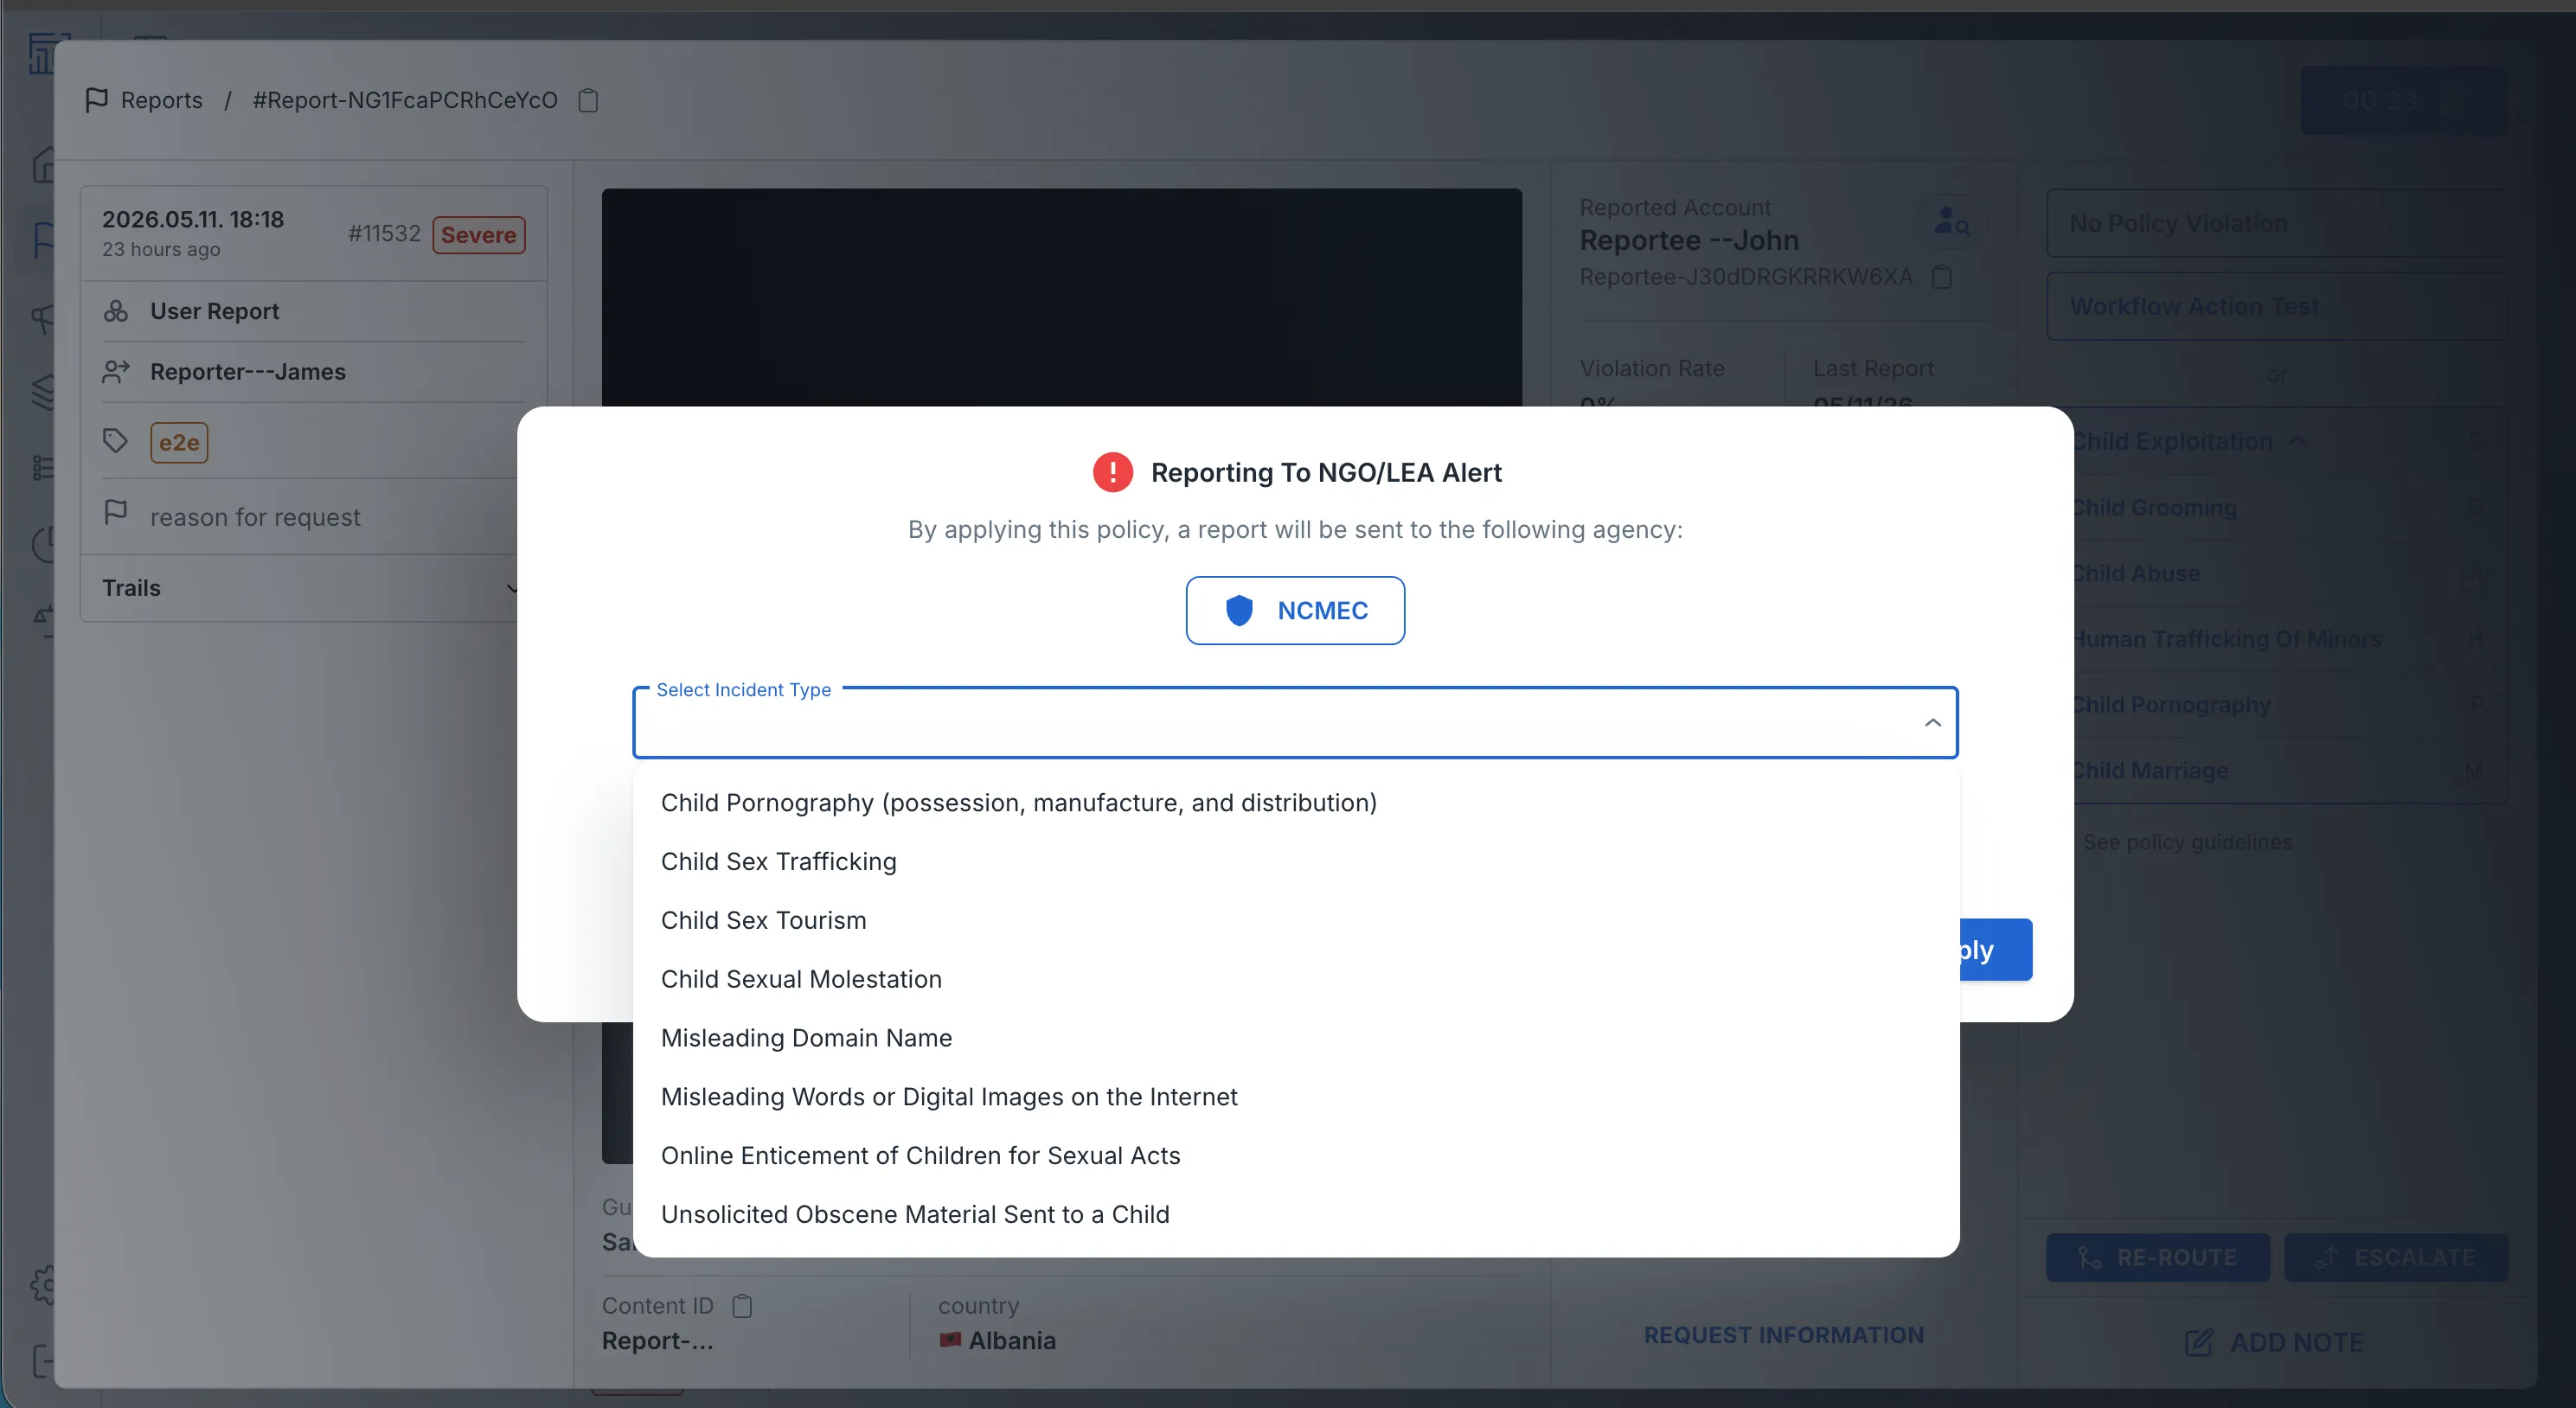Select Online Enticement of Children option
Screen dimensions: 2576x1408
(1296, 1155)
